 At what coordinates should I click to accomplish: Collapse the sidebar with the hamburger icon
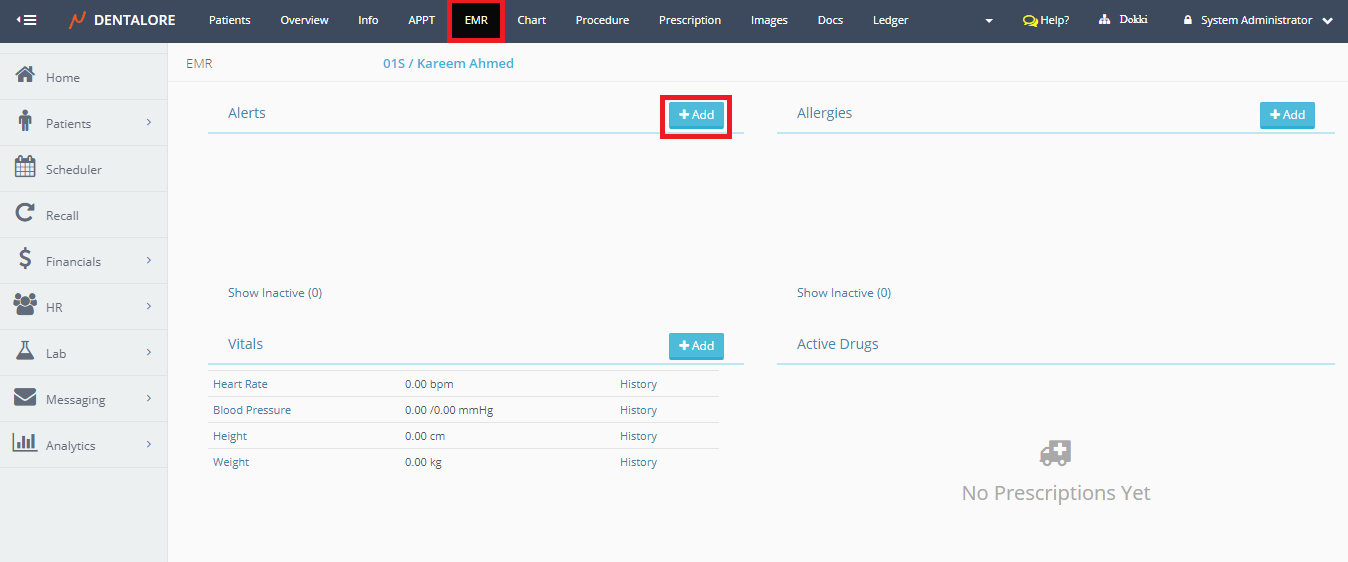(x=26, y=20)
